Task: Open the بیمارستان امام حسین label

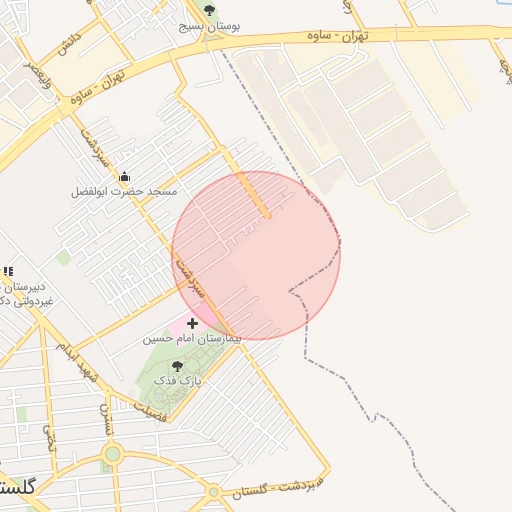Action: (x=192, y=339)
